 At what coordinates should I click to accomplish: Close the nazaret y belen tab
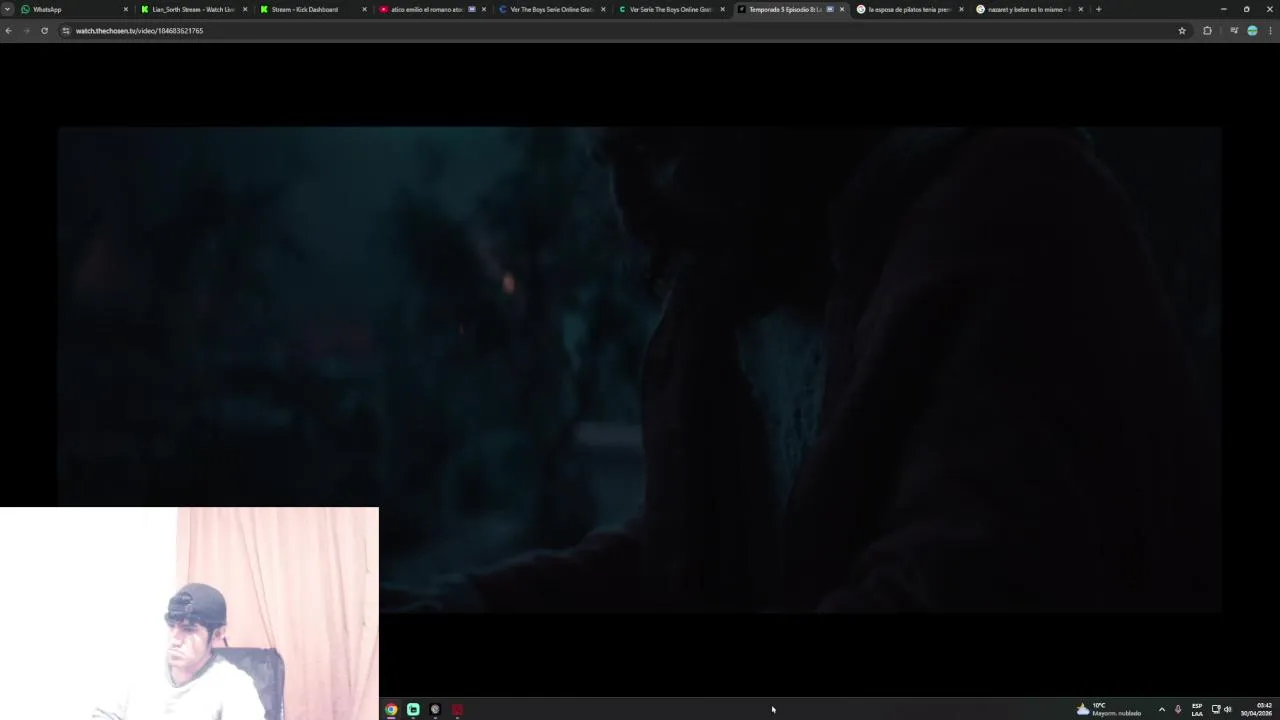click(x=1080, y=9)
